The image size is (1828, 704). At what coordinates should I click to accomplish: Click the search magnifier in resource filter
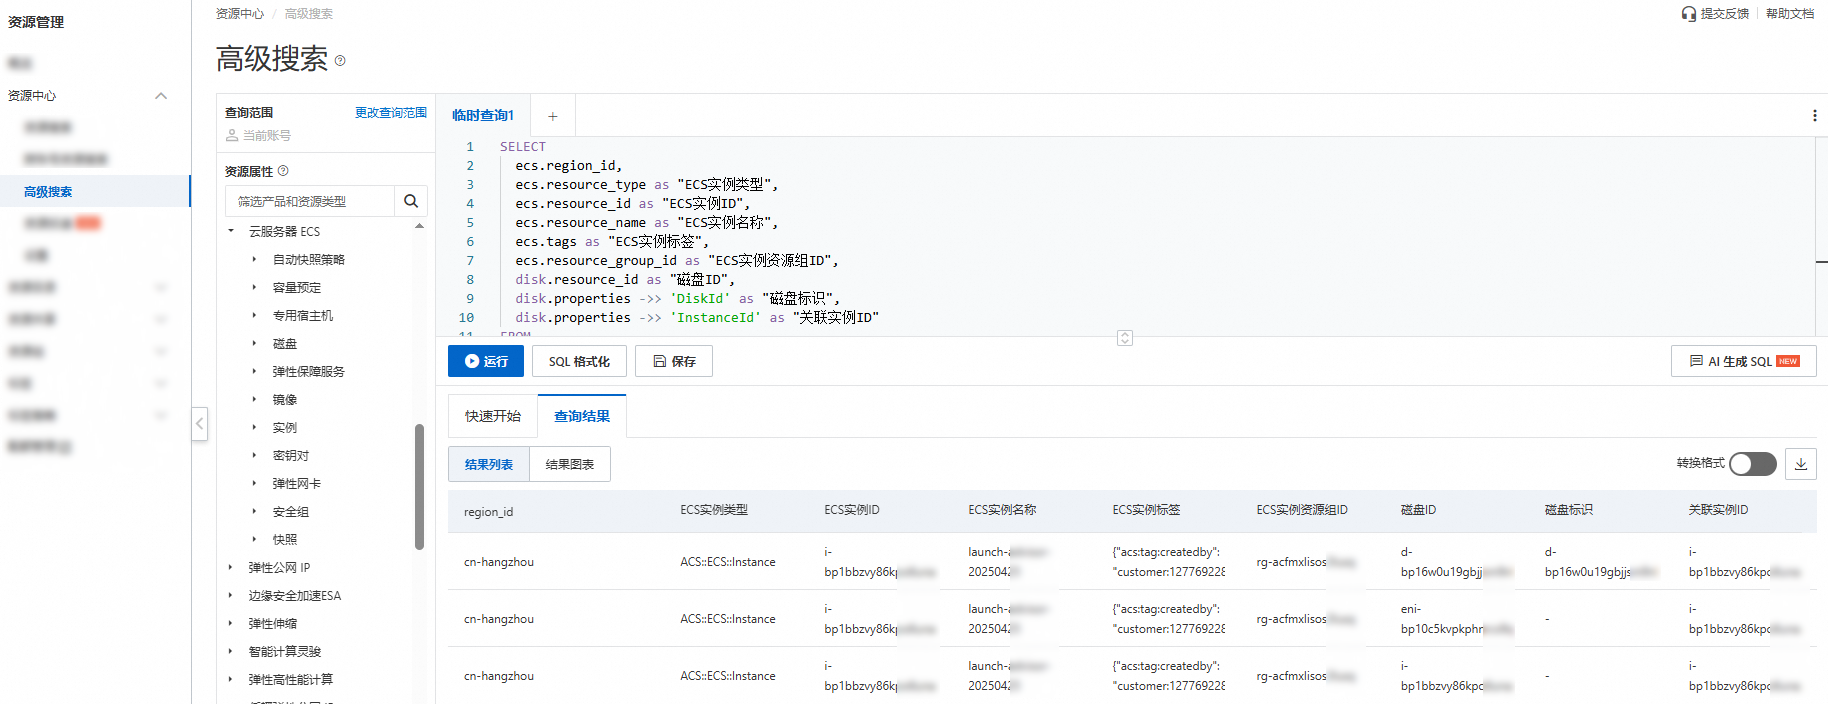click(411, 201)
